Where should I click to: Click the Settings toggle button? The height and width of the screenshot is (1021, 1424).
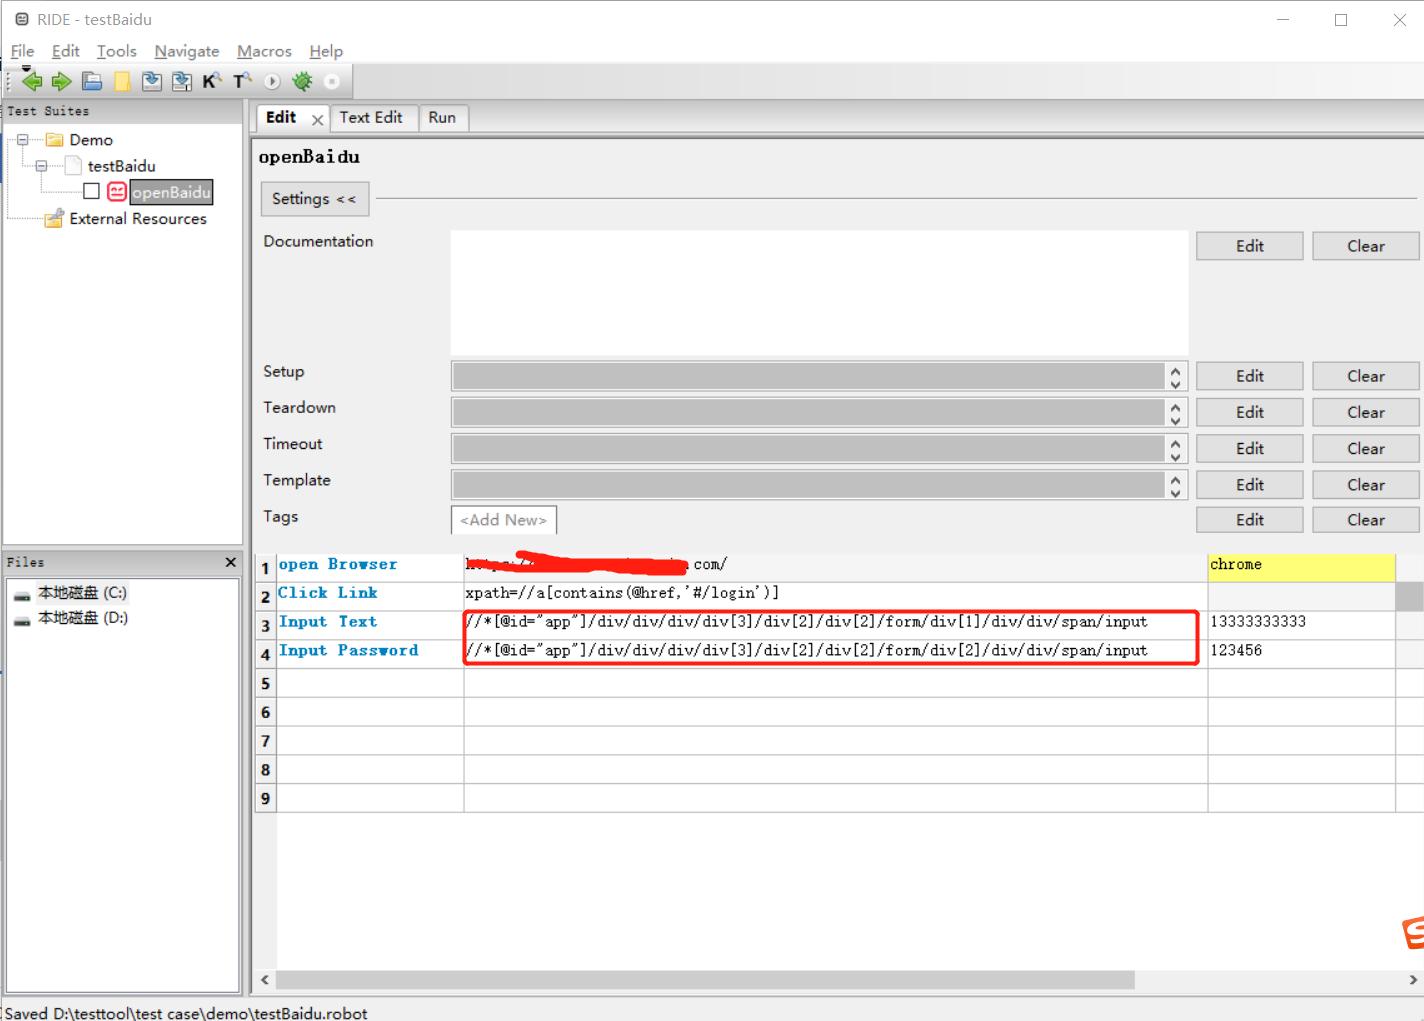point(314,199)
